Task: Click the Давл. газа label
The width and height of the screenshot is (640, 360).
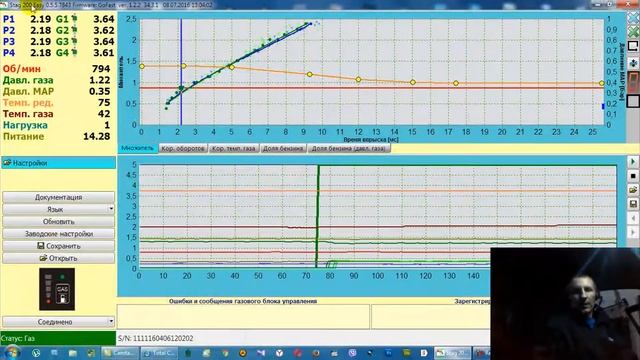Action: (28, 80)
